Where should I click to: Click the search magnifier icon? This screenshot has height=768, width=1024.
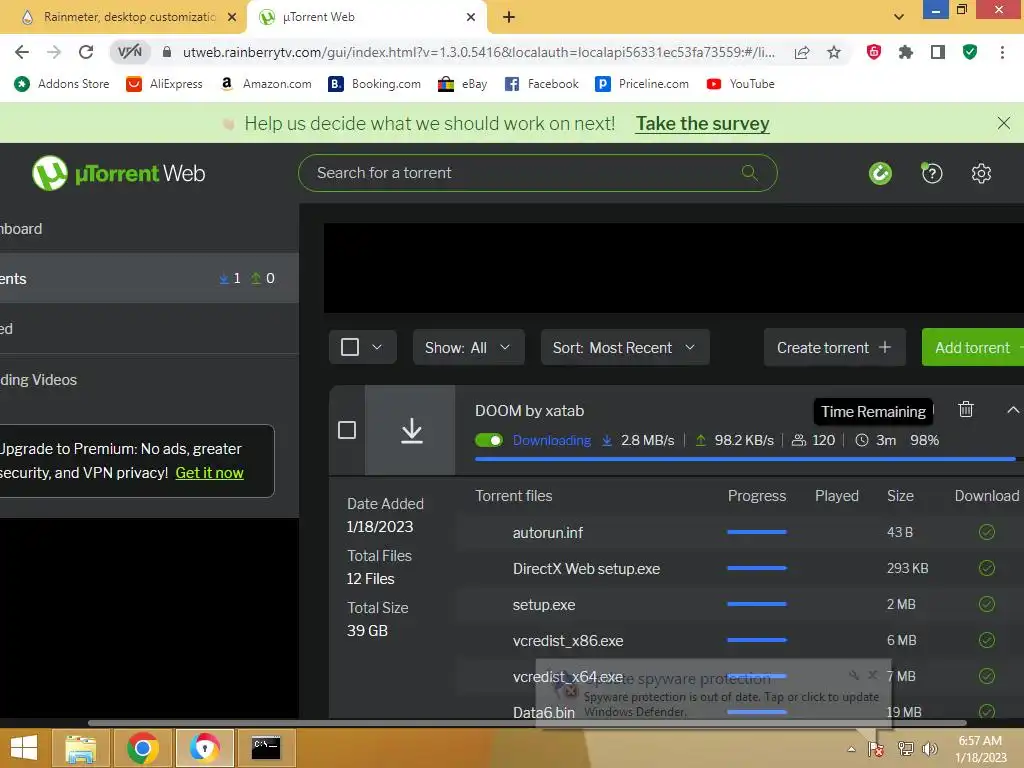click(x=750, y=172)
